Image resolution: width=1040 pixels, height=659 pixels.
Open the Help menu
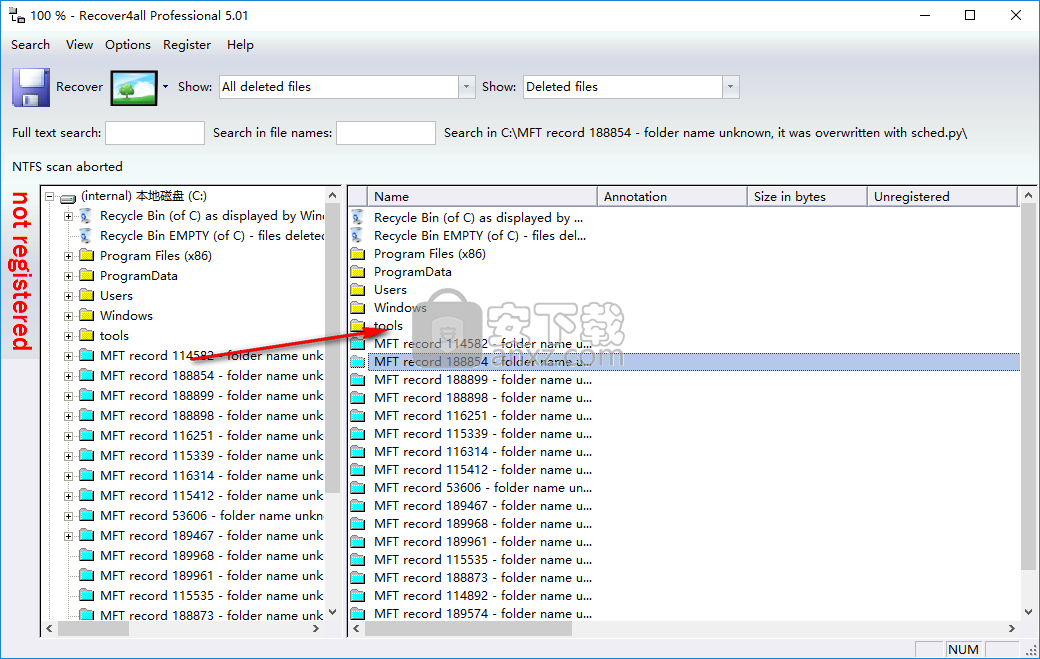coord(240,44)
